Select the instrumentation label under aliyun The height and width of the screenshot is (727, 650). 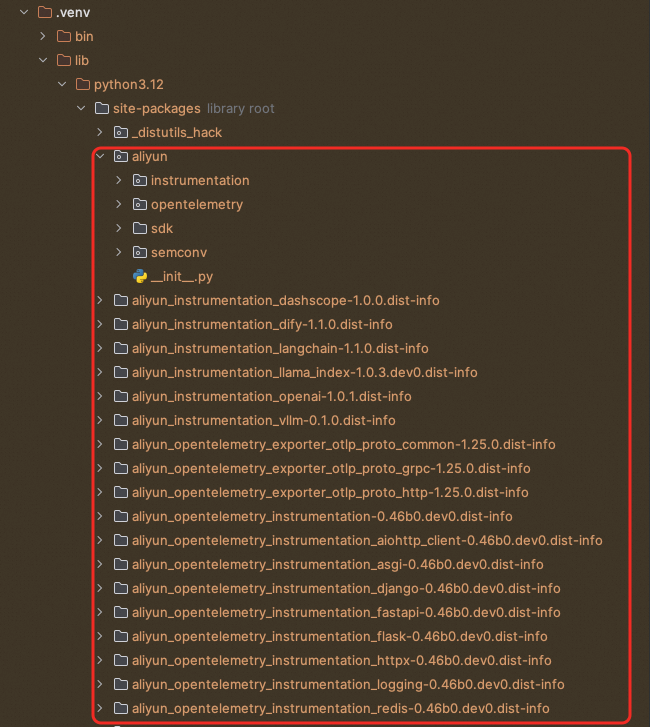coord(200,180)
